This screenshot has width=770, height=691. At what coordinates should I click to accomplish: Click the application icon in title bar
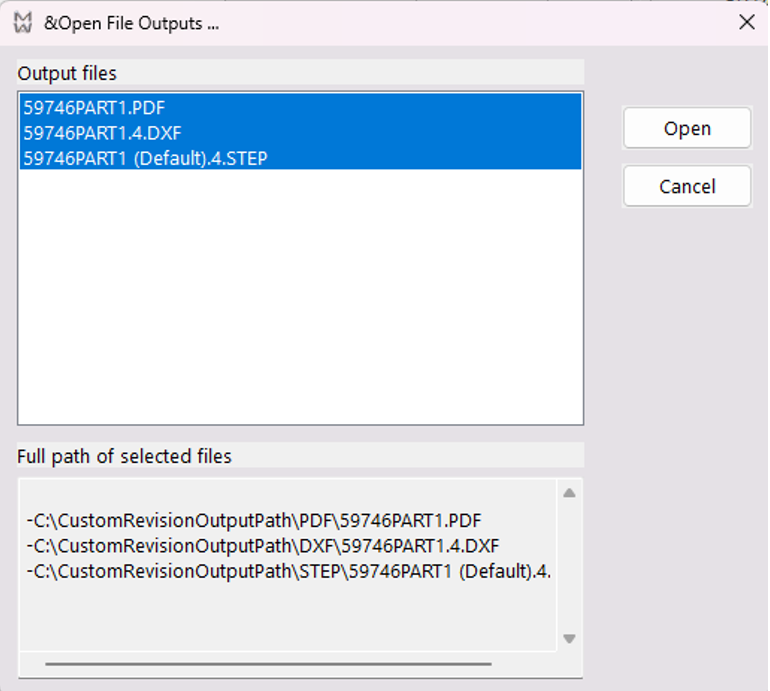23,23
